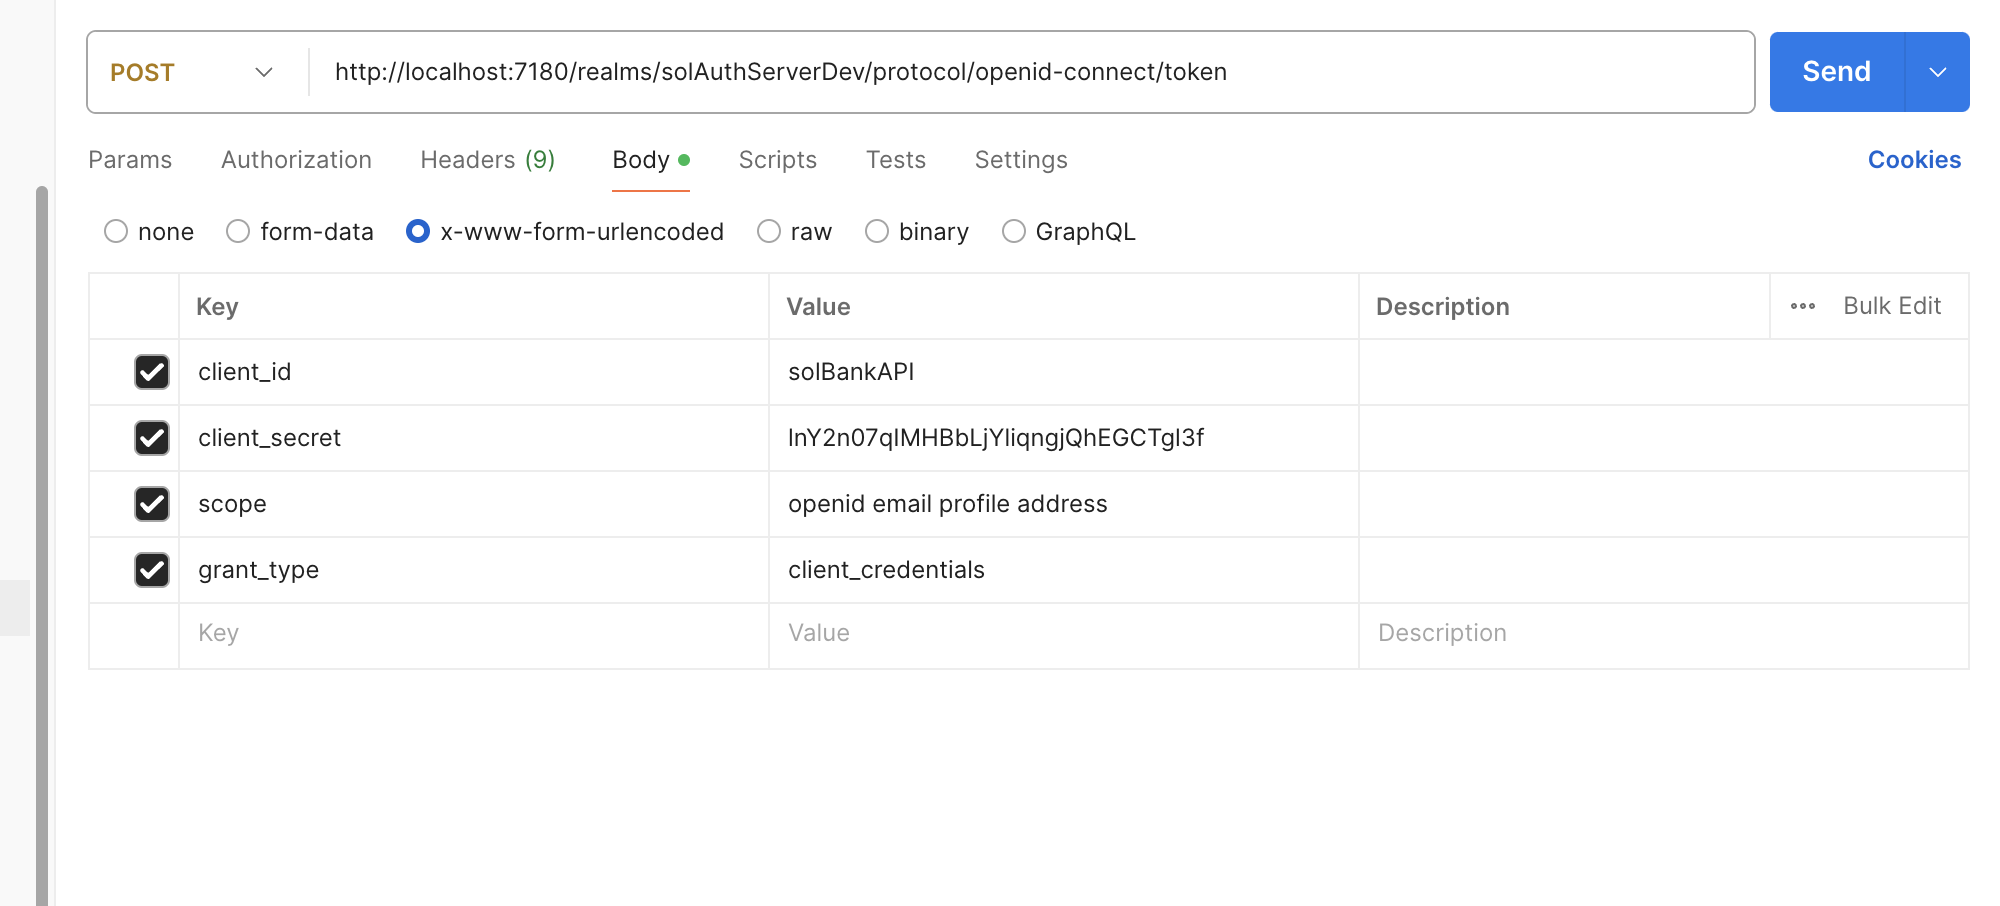Click the empty Key field in new row
This screenshot has height=906, width=2000.
pos(470,634)
